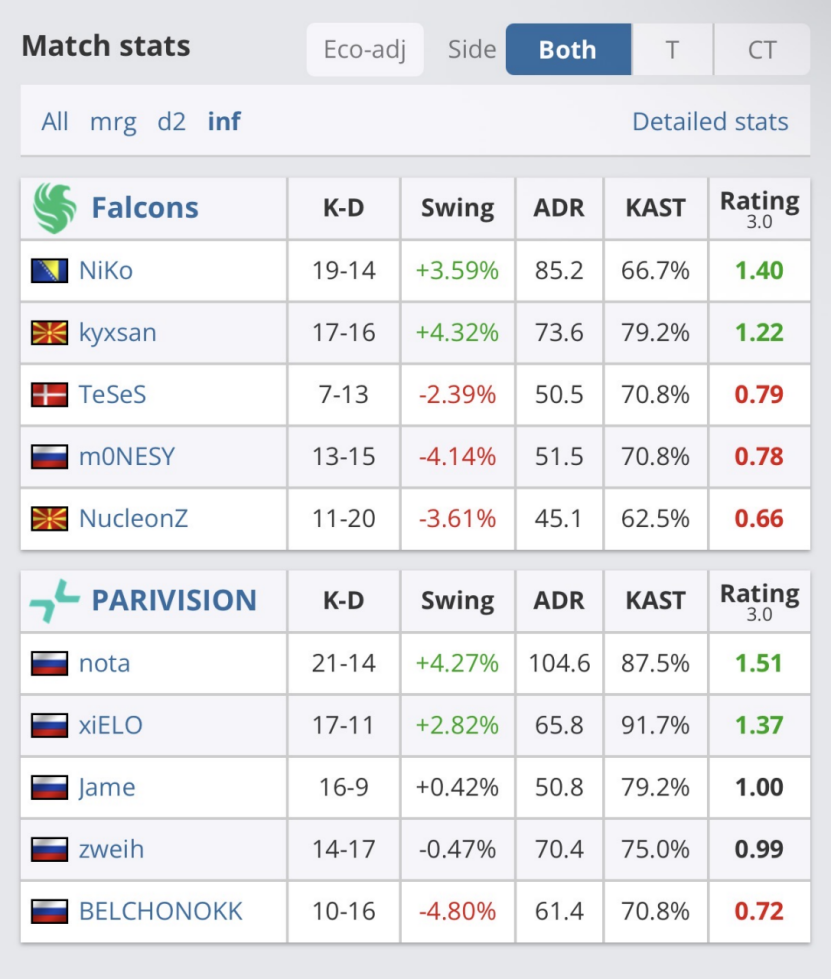Toggle the Eco-adj stats option

(365, 50)
